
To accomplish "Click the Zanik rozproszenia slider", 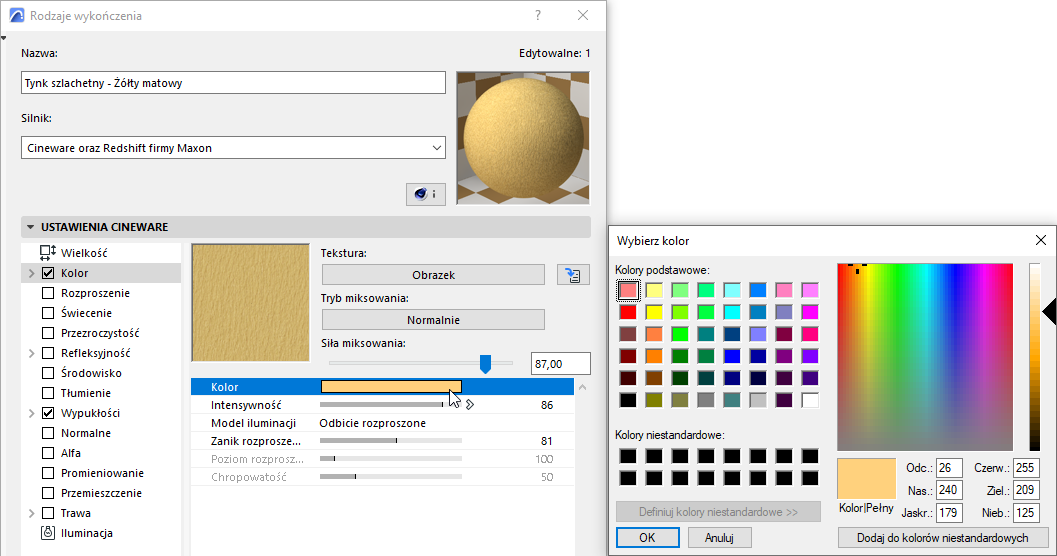I will 391,441.
